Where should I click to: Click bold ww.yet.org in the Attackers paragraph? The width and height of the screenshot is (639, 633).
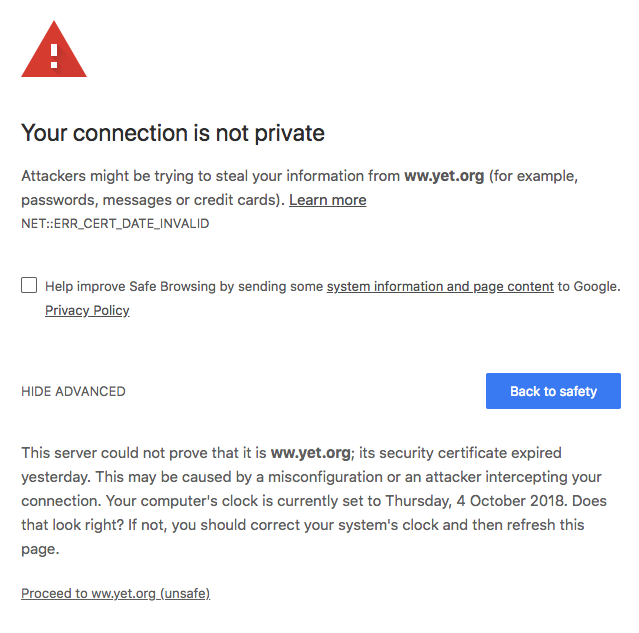444,176
